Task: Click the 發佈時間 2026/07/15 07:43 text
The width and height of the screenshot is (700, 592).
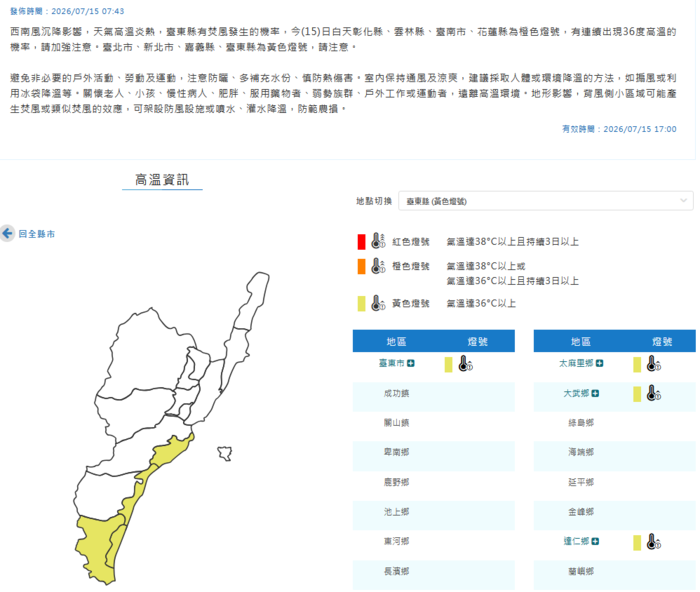Action: coord(67,11)
